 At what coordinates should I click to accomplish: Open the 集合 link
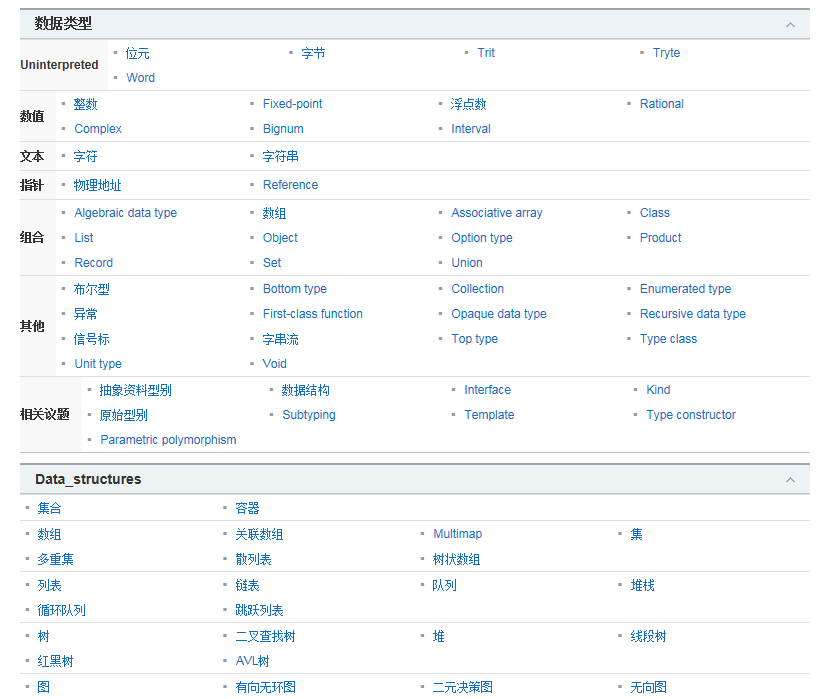point(50,509)
